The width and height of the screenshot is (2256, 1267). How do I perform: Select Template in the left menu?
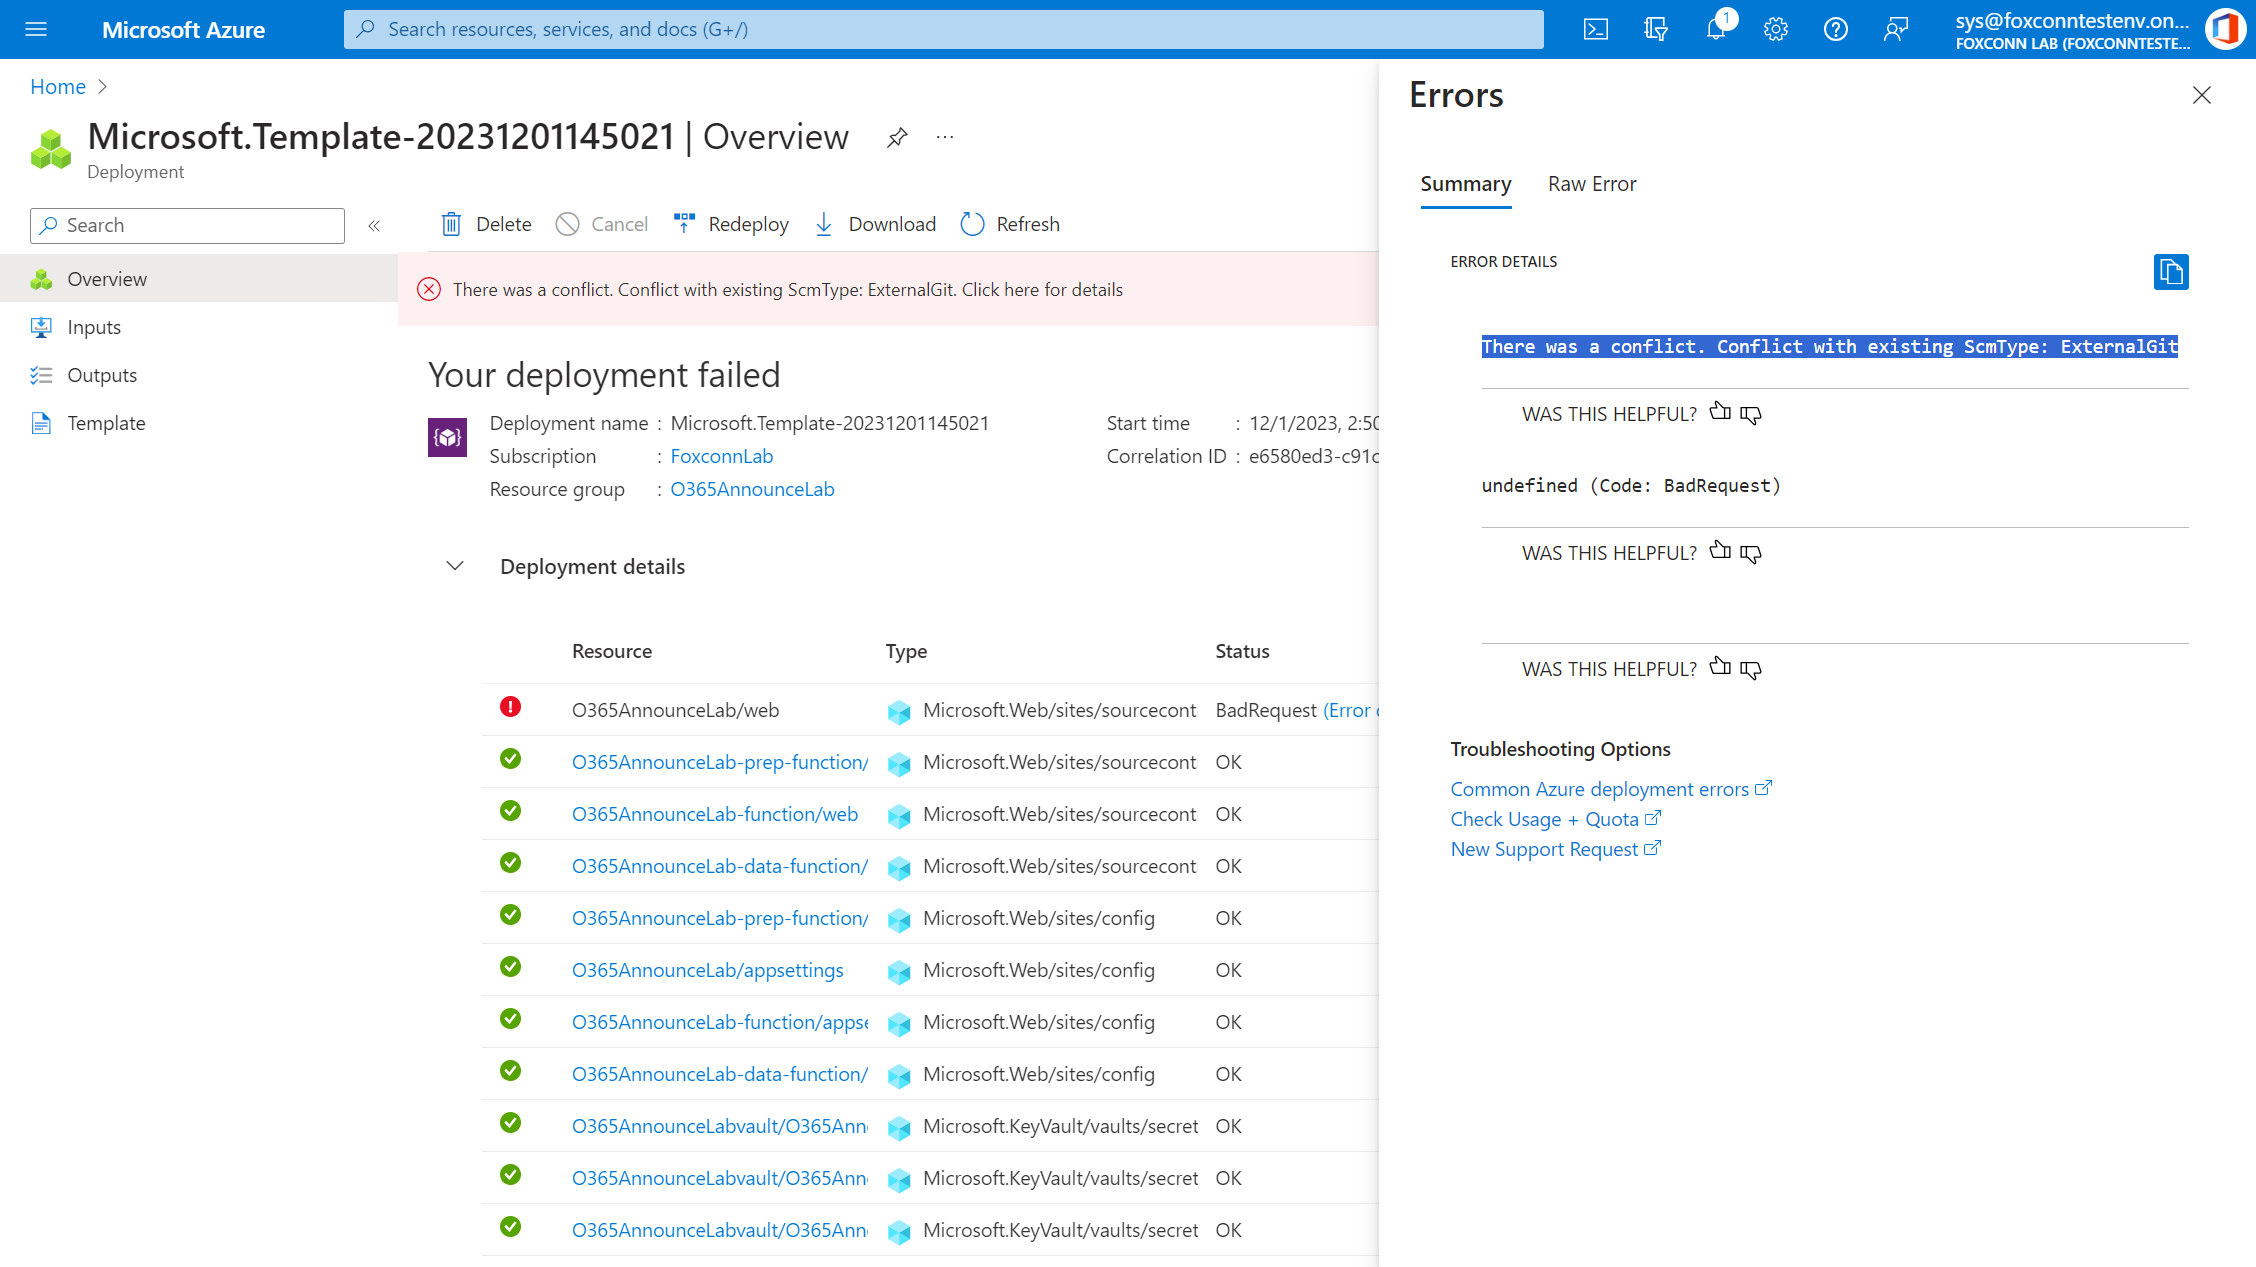pyautogui.click(x=105, y=423)
